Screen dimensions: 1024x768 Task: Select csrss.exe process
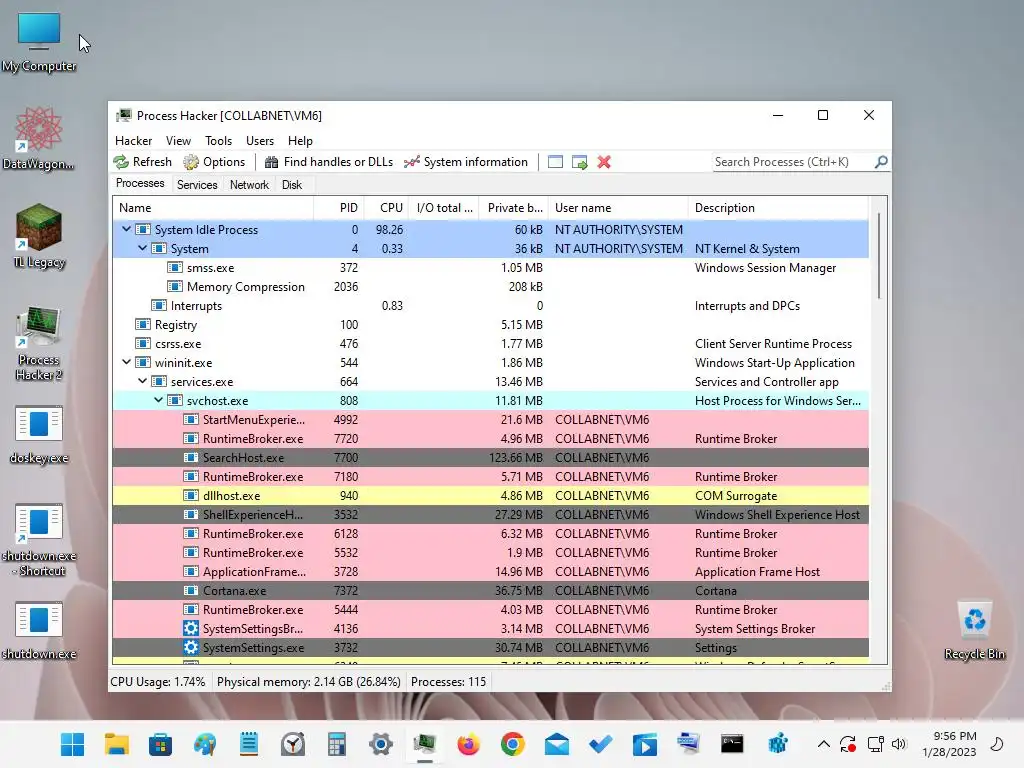(490, 344)
